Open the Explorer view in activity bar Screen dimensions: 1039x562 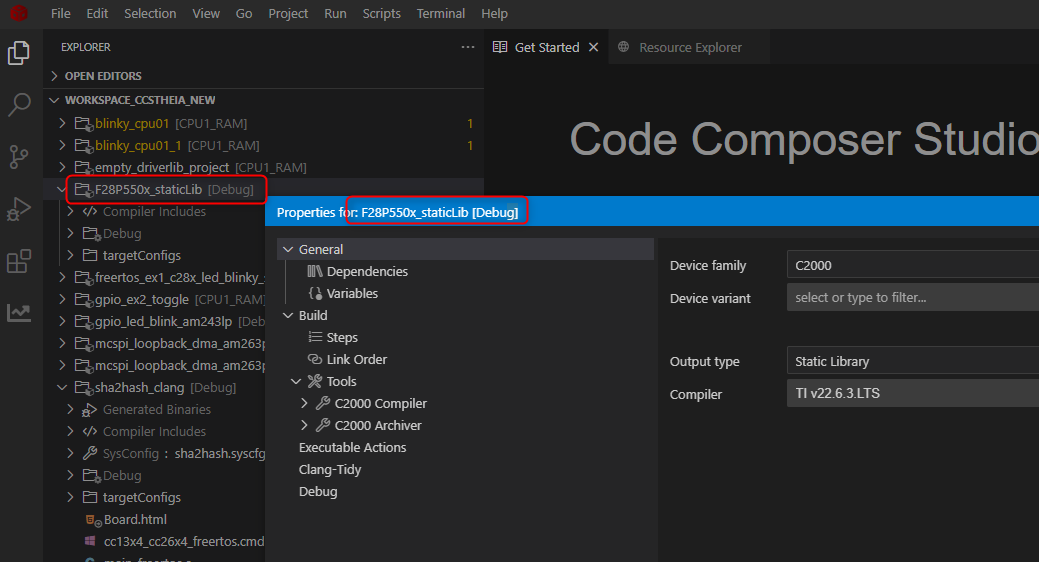point(19,53)
